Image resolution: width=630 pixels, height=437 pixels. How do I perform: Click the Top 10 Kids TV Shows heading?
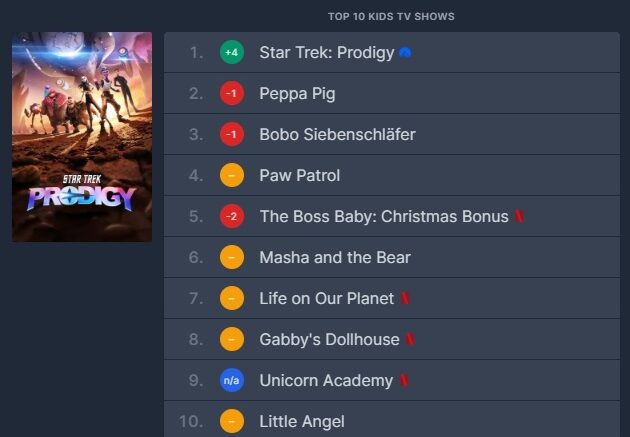[x=391, y=16]
